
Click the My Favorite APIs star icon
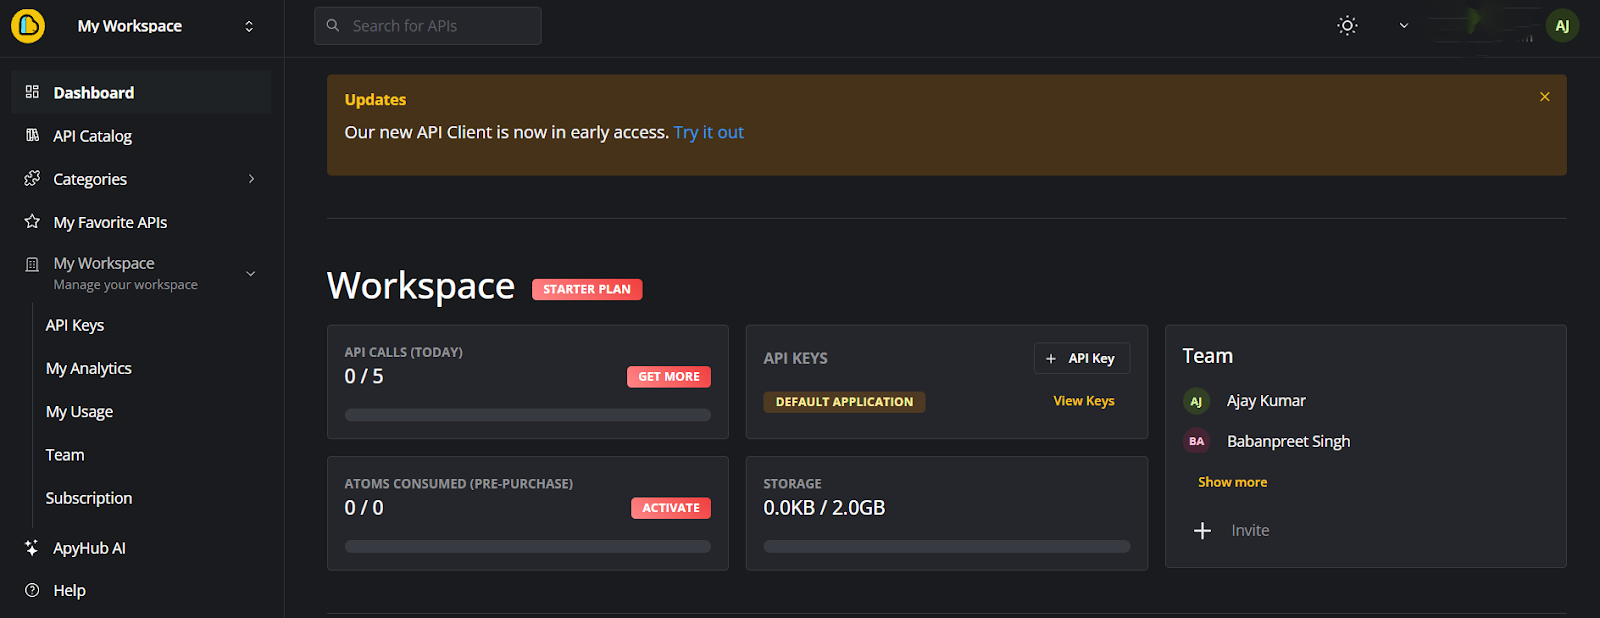coord(32,222)
